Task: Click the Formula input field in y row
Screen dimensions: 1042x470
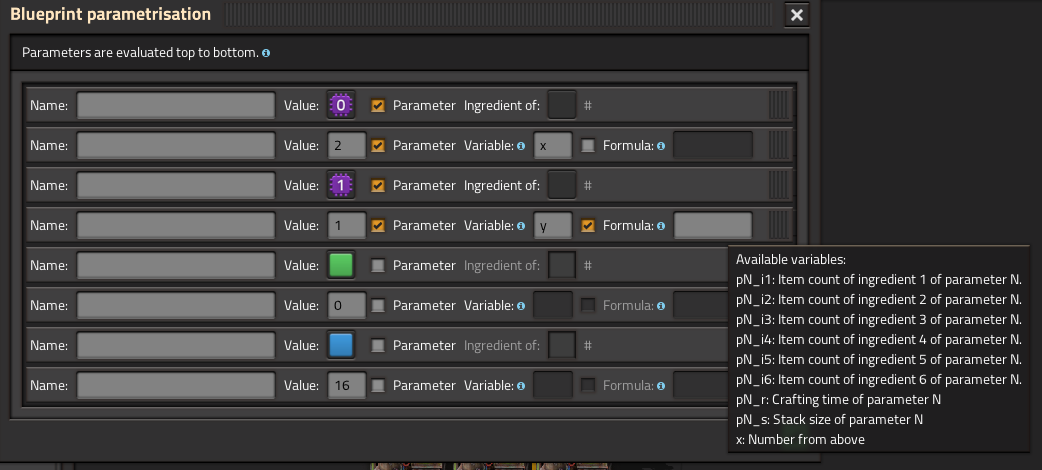Action: click(x=712, y=225)
